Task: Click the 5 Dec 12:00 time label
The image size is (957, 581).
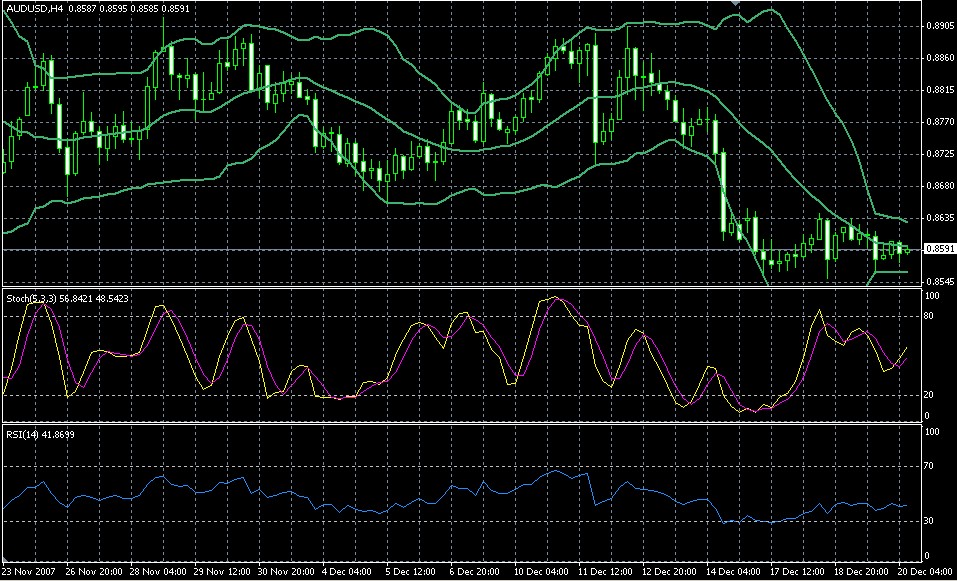Action: 411,572
